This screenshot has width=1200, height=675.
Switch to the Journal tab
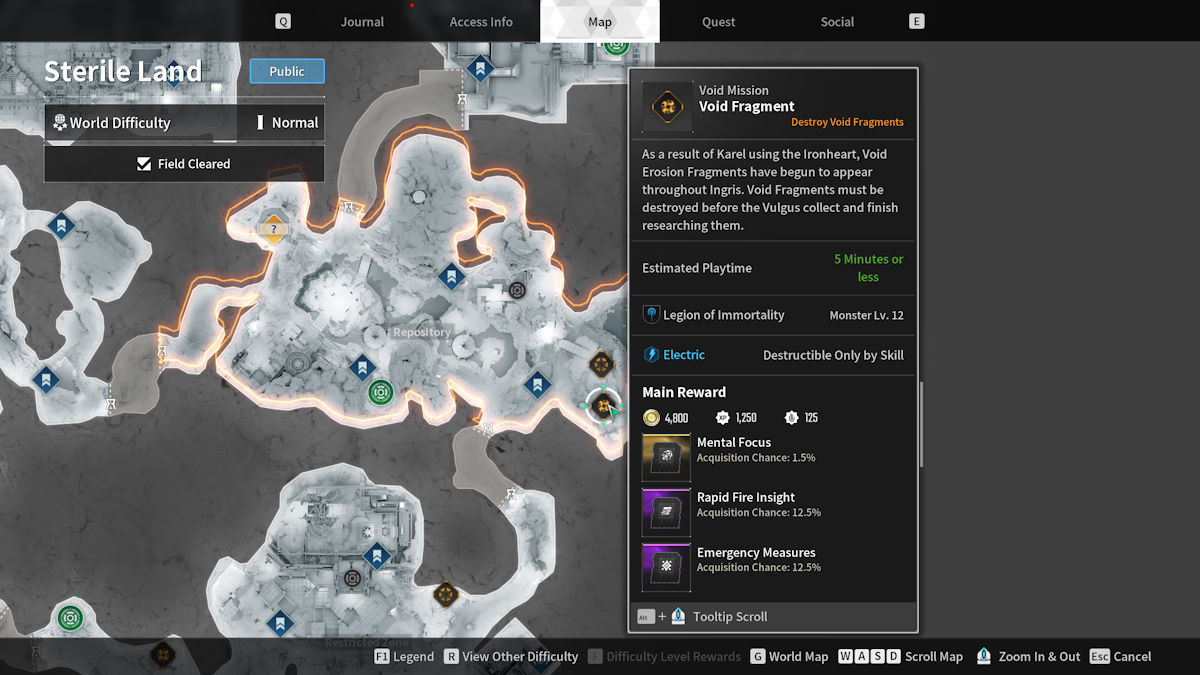click(x=362, y=21)
